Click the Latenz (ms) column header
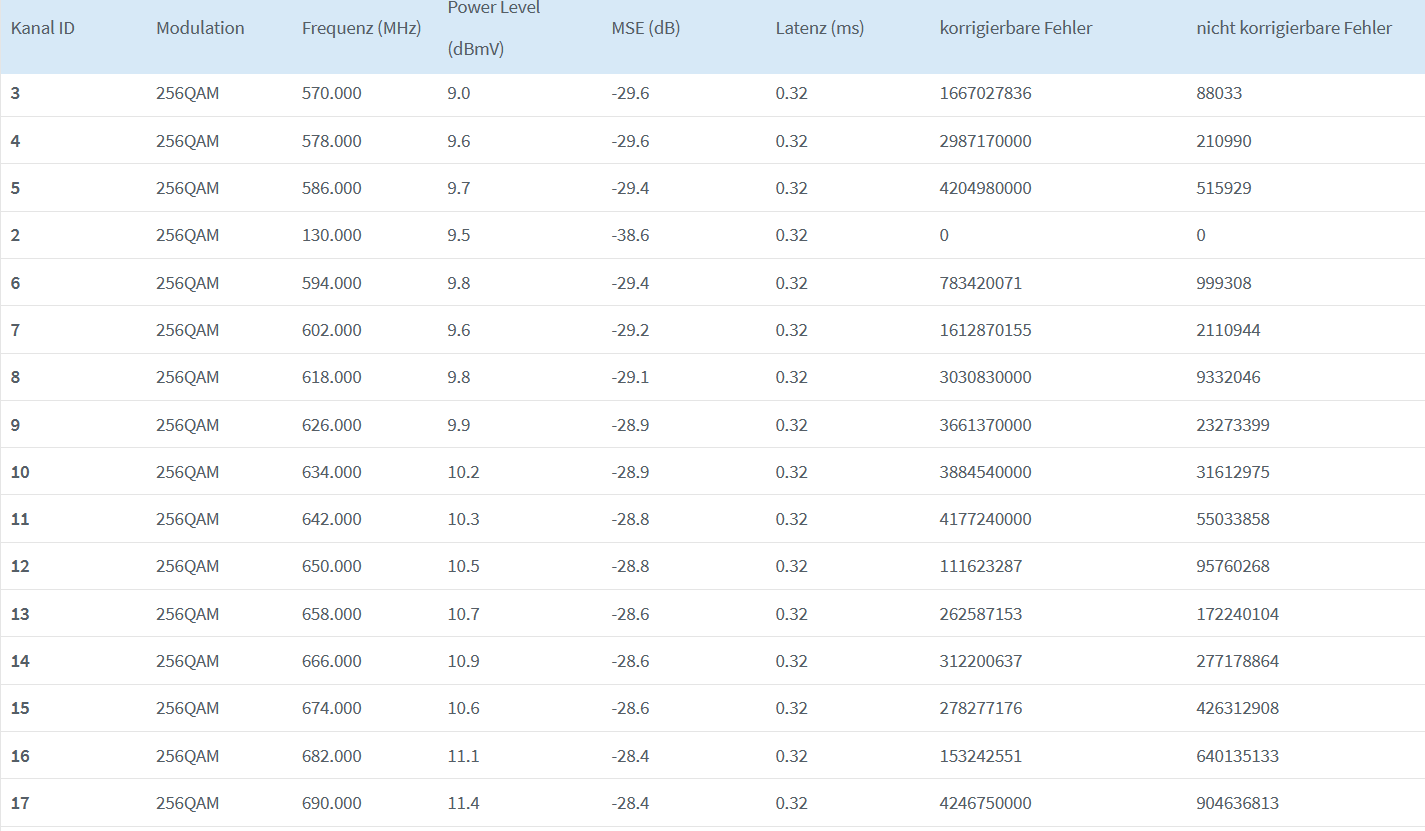Image resolution: width=1425 pixels, height=831 pixels. (x=820, y=28)
